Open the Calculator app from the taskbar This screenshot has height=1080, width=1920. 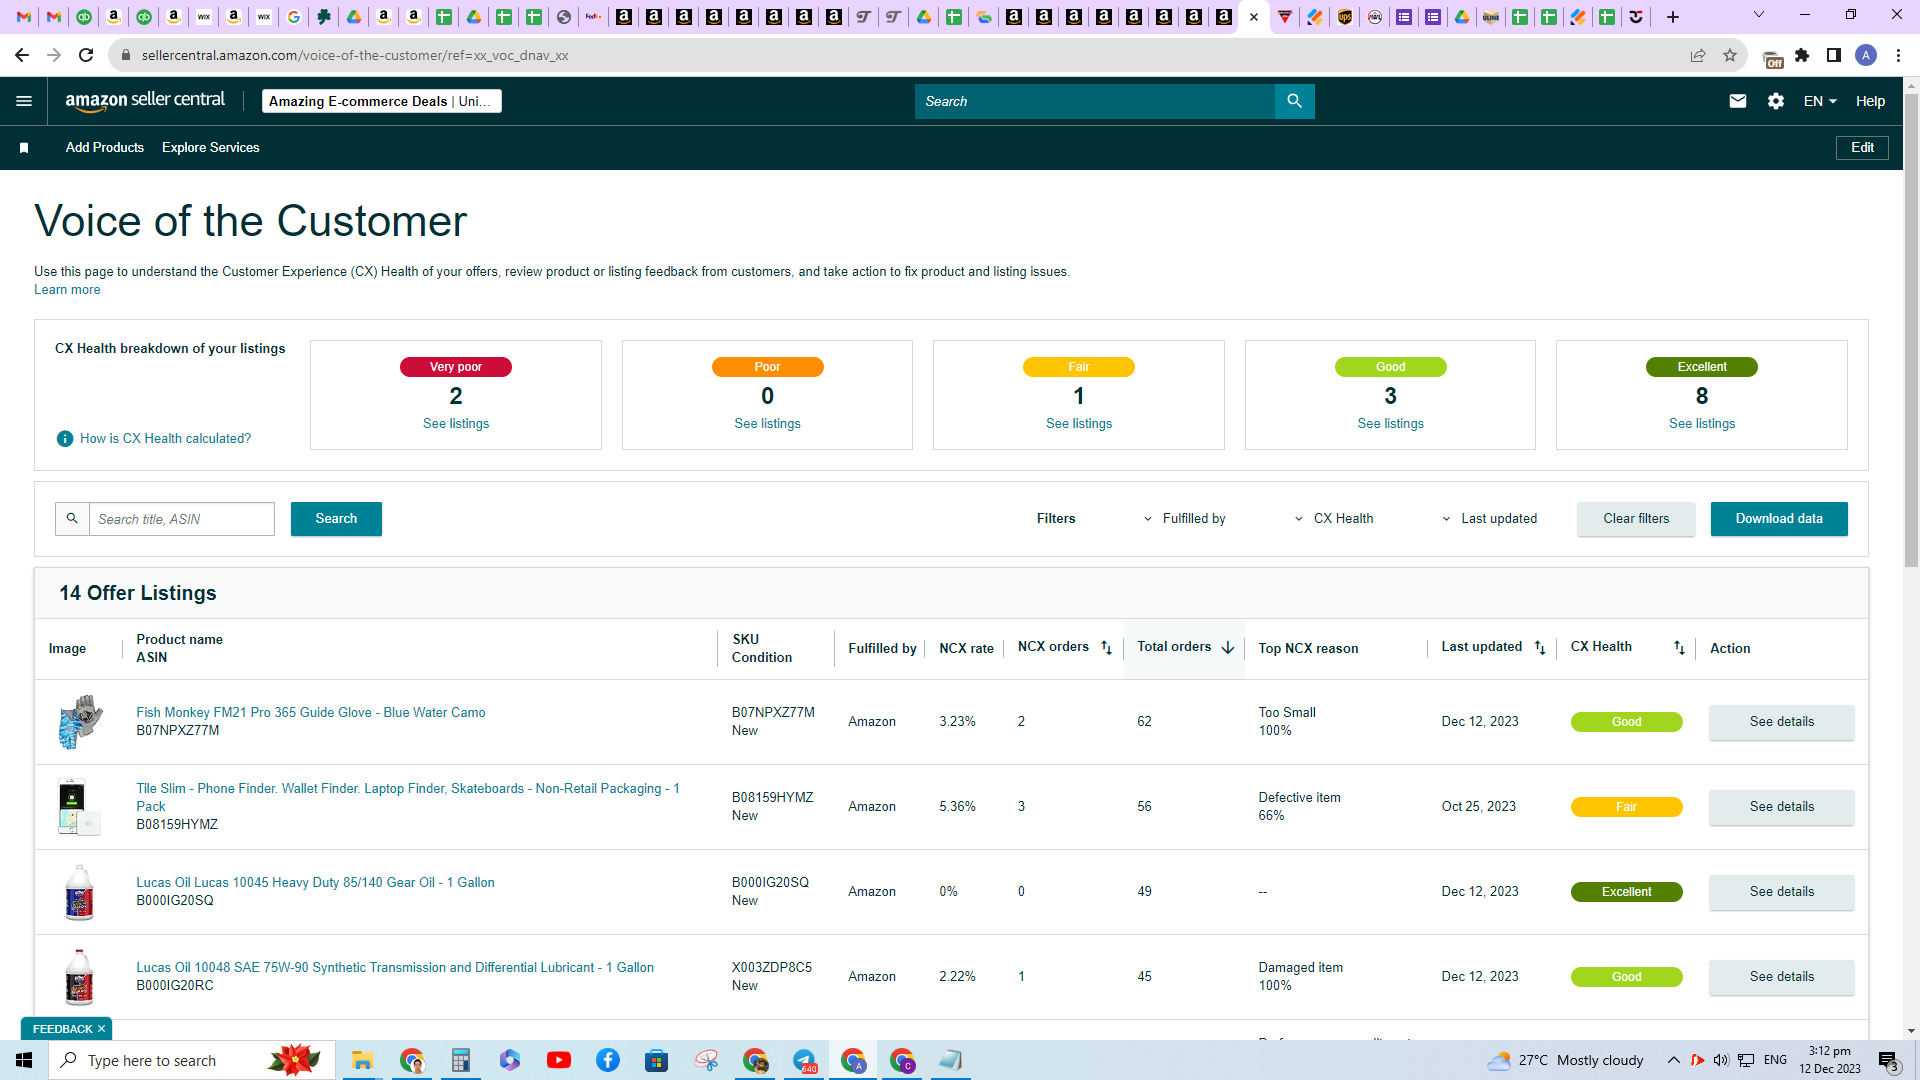coord(461,1060)
